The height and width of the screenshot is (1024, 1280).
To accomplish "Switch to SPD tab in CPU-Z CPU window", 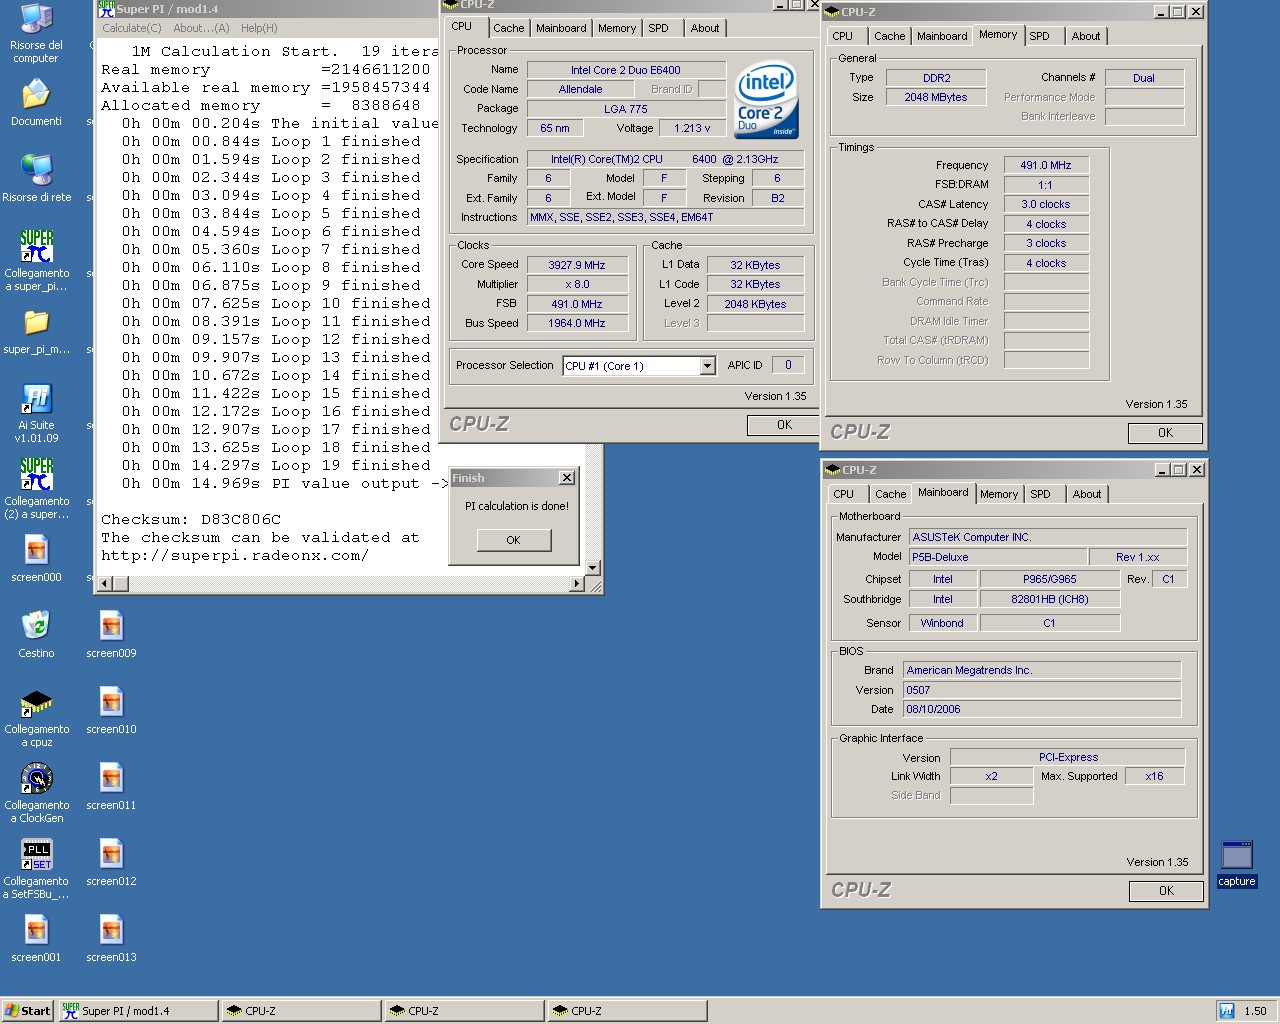I will click(x=658, y=28).
